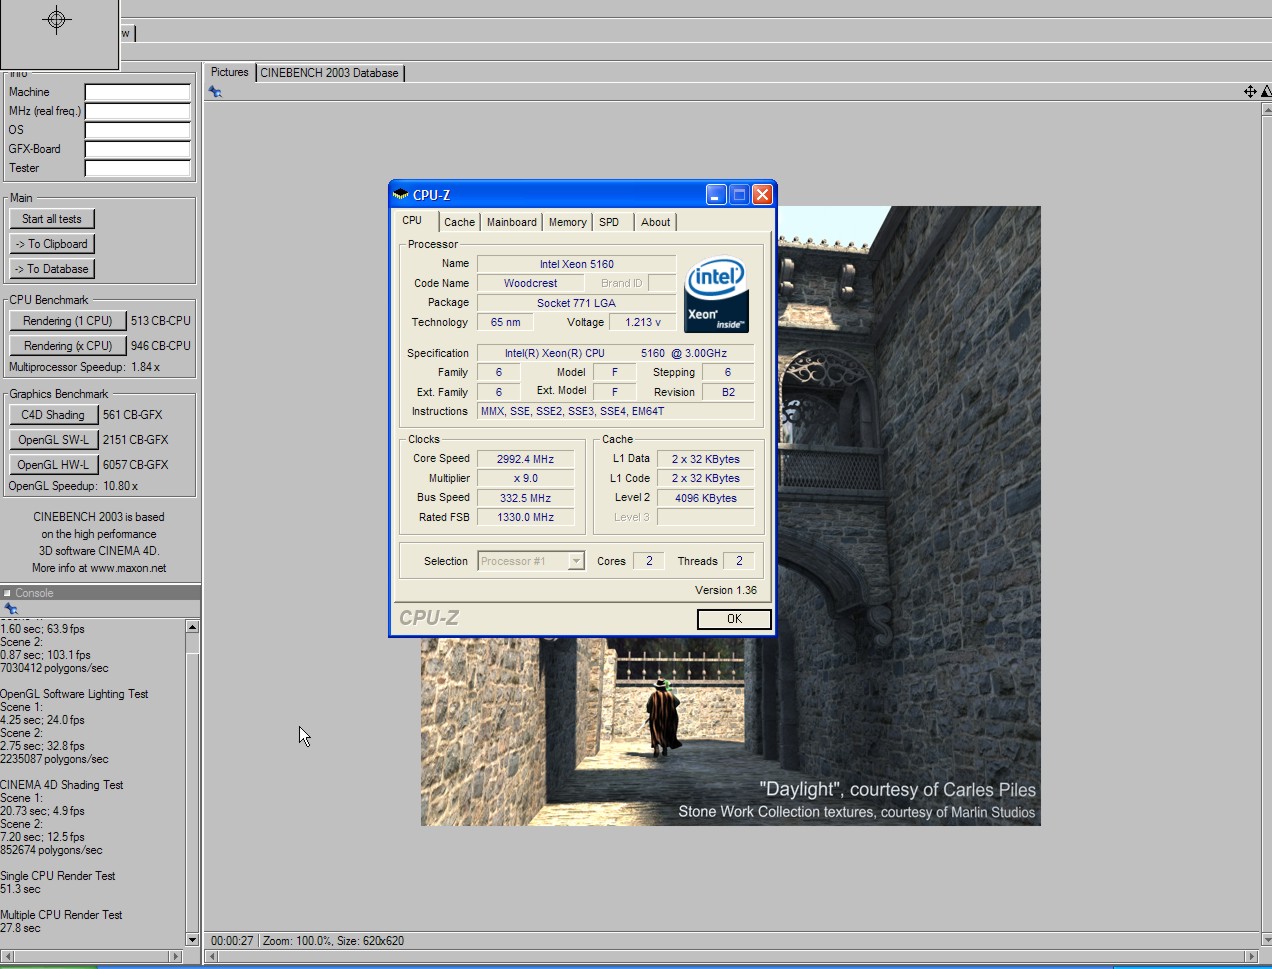1272x969 pixels.
Task: Click Start all tests button
Action: point(52,219)
